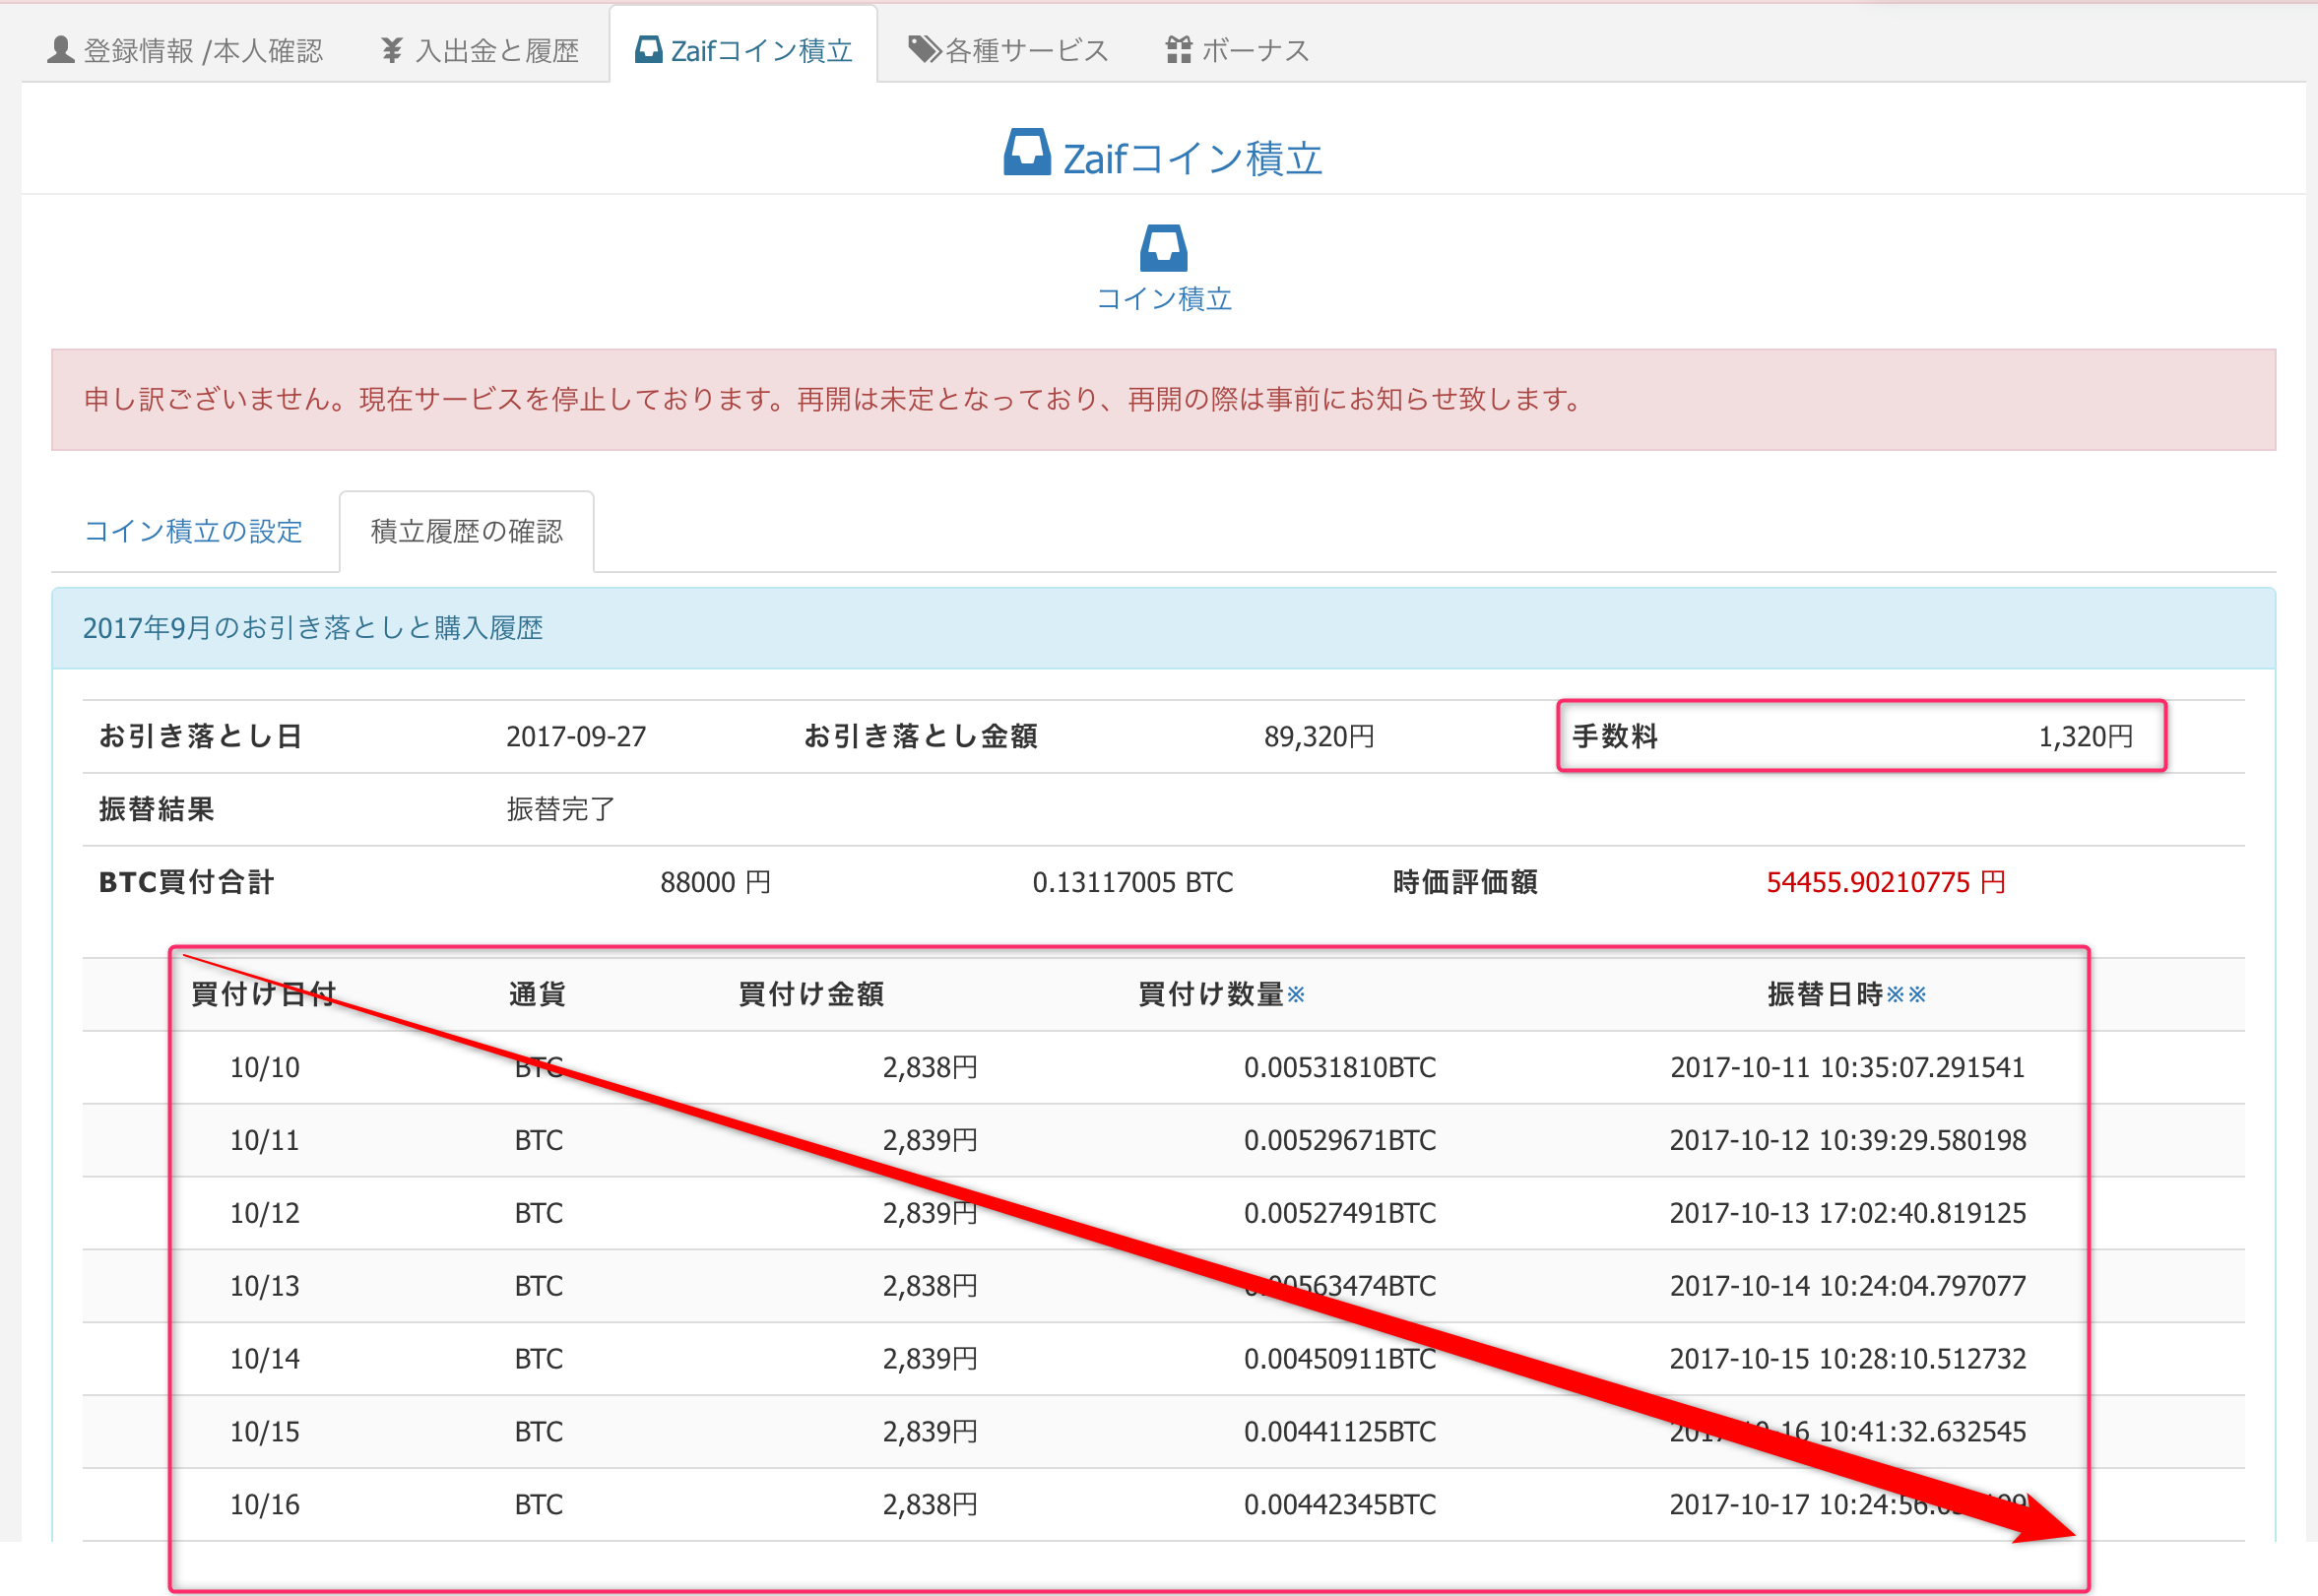The image size is (2318, 1596).
Task: Click the ※※ note link beside 振替日時
Action: (x=1906, y=994)
